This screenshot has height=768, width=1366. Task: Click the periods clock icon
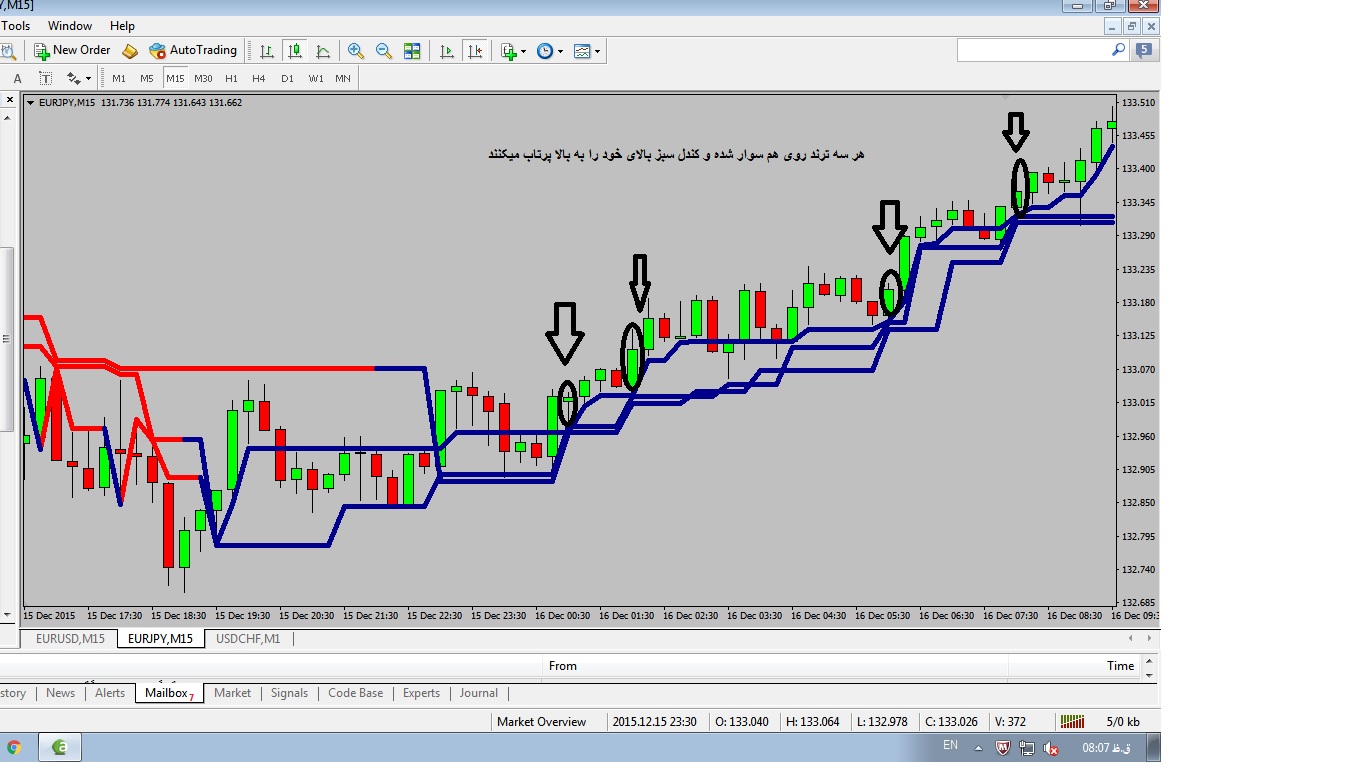click(x=545, y=51)
